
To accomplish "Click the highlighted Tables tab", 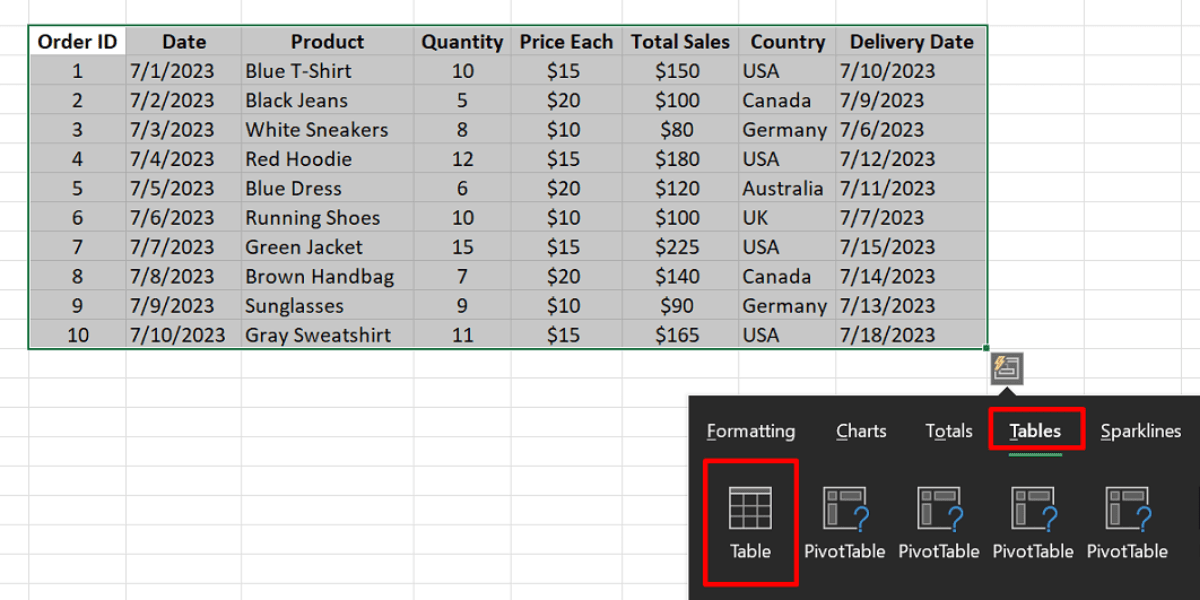I will tap(1035, 431).
